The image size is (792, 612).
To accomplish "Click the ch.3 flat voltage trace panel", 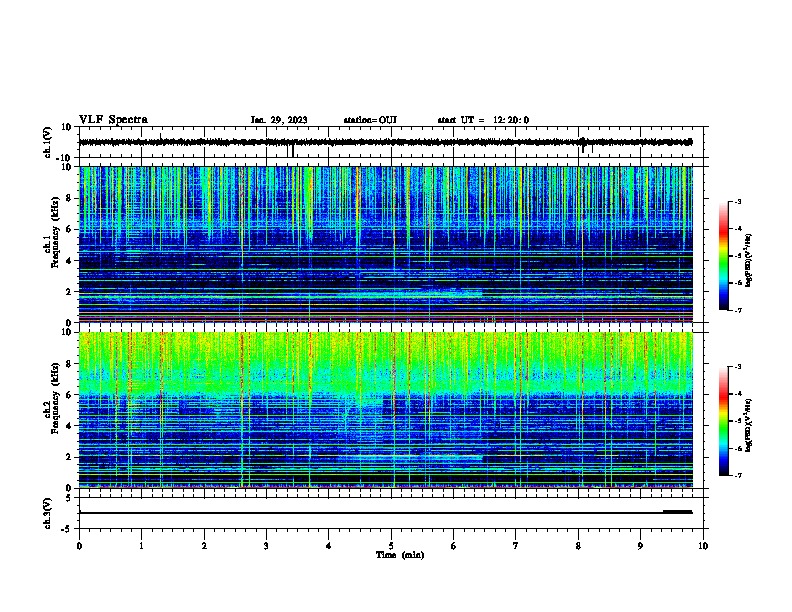I will (x=393, y=513).
